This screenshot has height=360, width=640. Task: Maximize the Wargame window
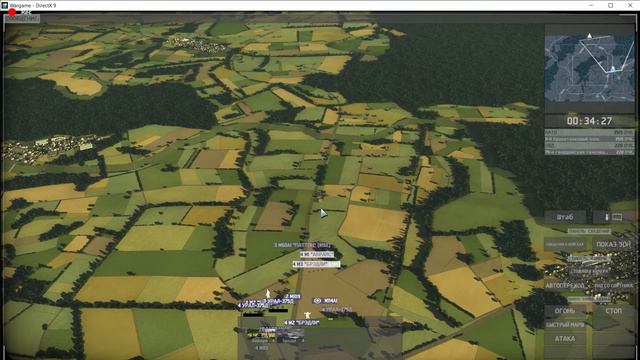611,5
